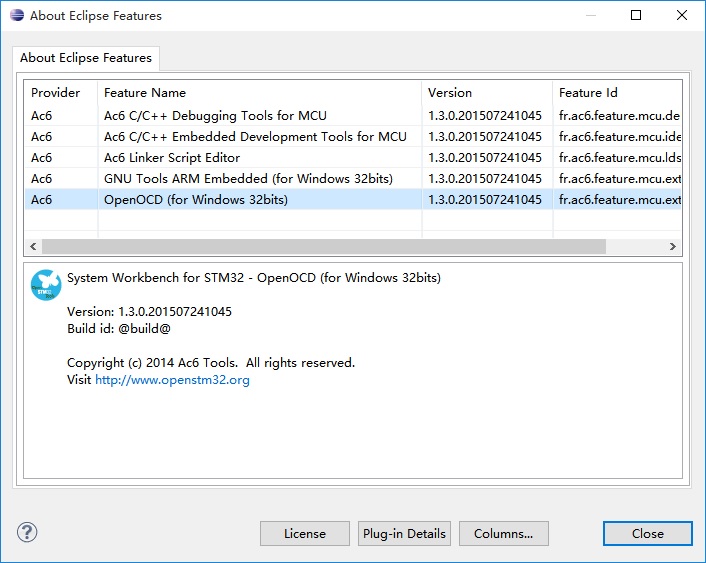The height and width of the screenshot is (563, 706).
Task: Click fr.ac6.feature.mcu.de feature id cell
Action: point(619,116)
